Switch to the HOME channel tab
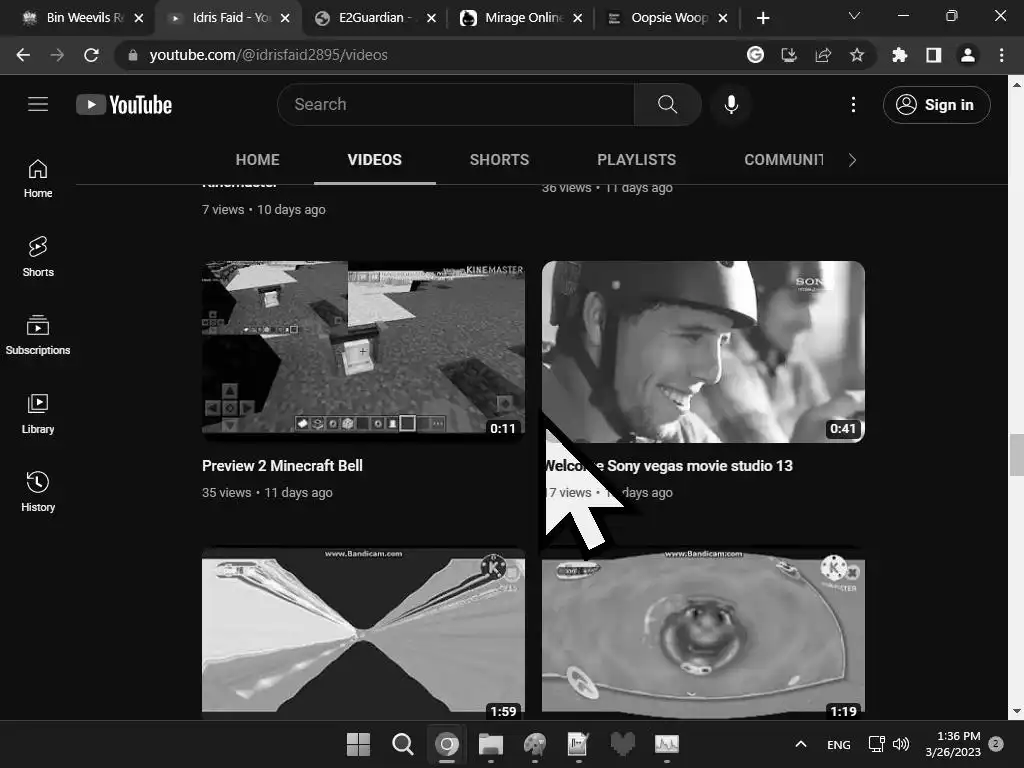The width and height of the screenshot is (1024, 768). (257, 160)
